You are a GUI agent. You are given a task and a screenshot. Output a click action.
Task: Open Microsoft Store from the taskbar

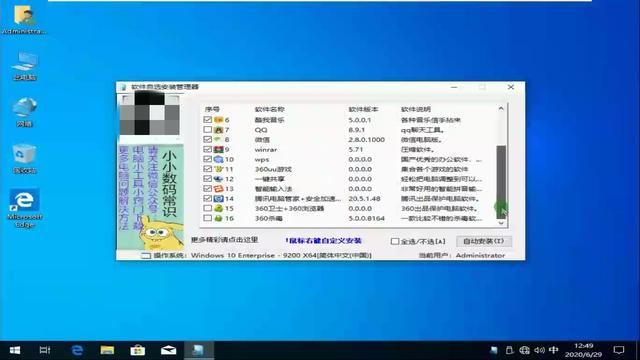(138, 350)
